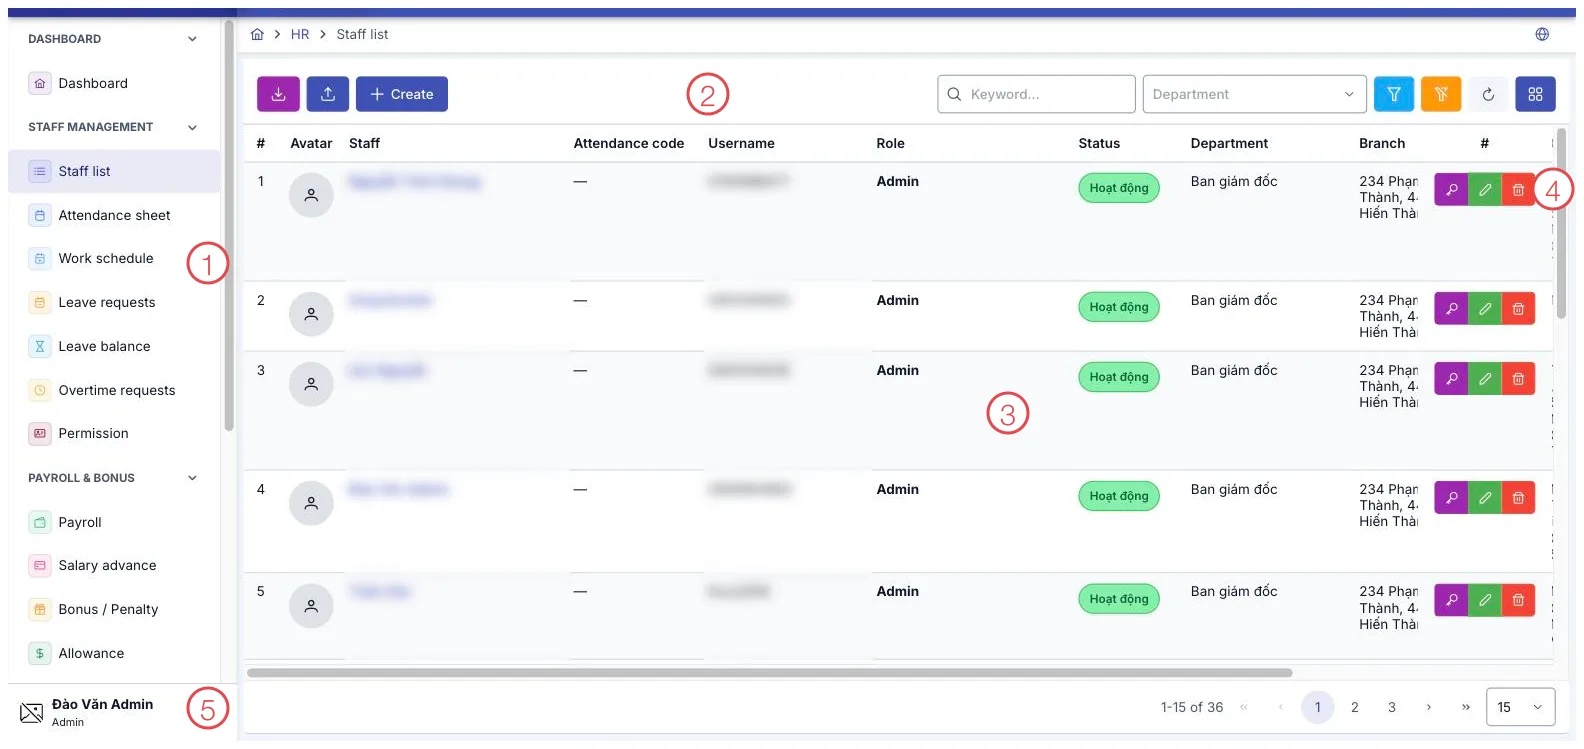Edit staff in row 2
Image resolution: width=1584 pixels, height=749 pixels.
click(1485, 309)
